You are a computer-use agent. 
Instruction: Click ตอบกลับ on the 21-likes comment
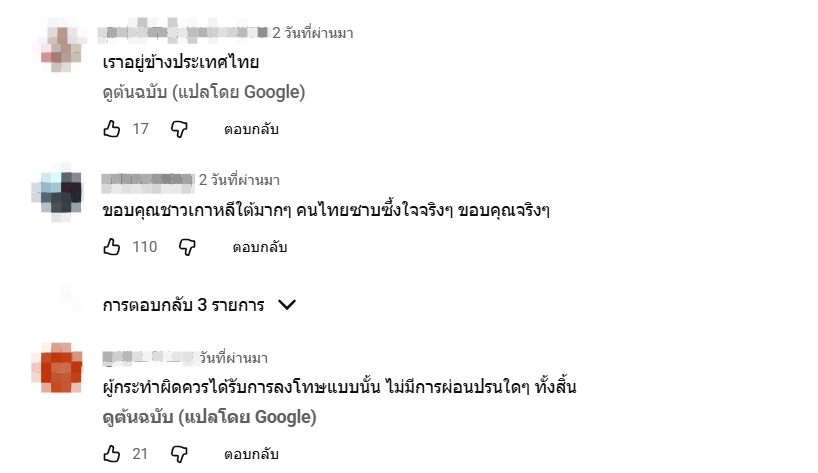[x=251, y=454]
